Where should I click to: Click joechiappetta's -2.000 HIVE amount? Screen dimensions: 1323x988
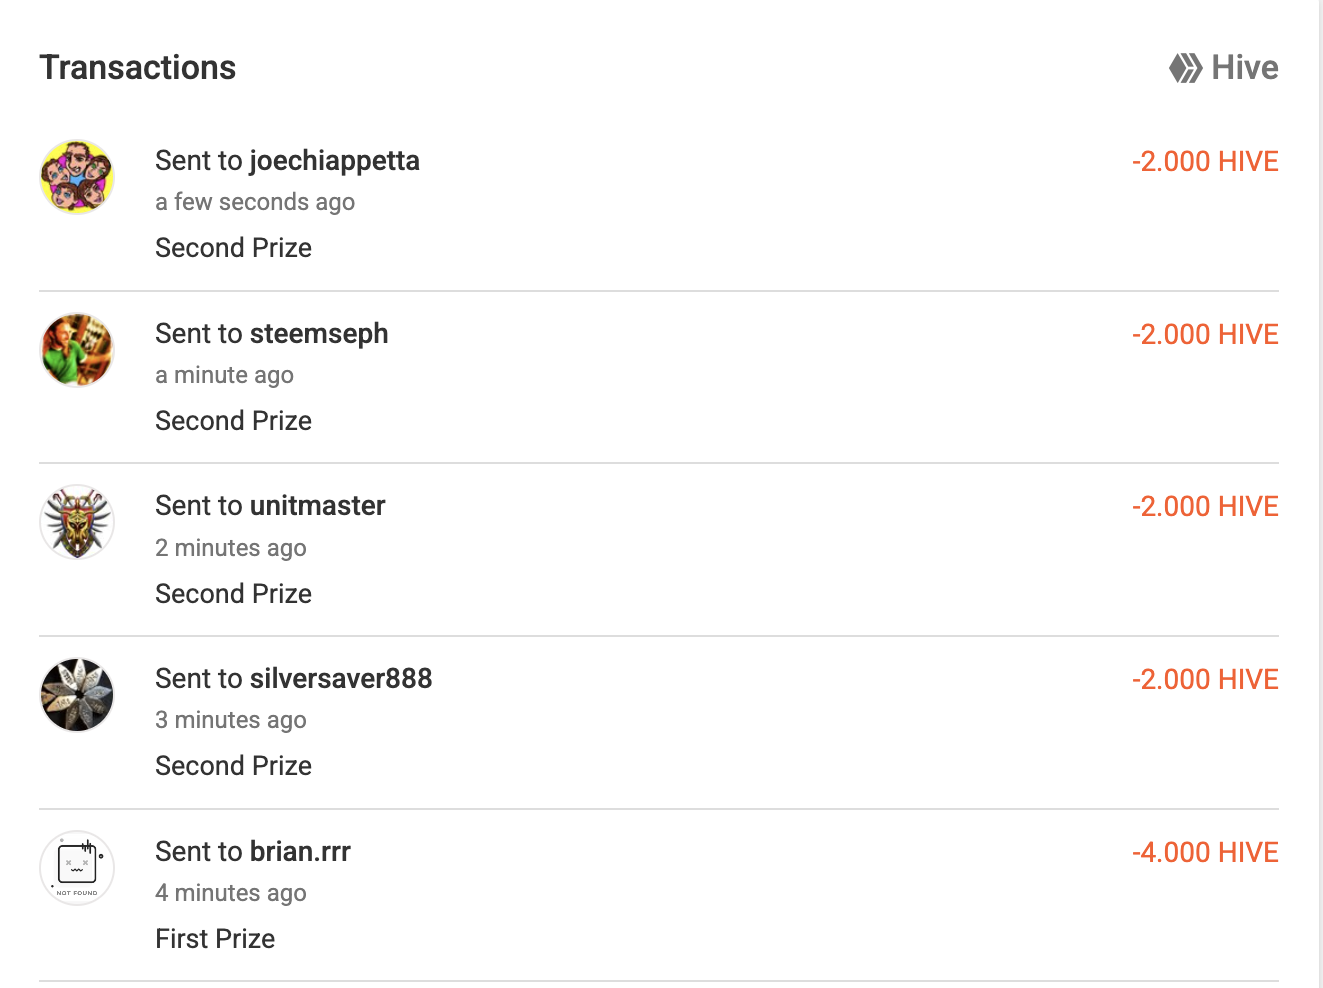point(1205,161)
